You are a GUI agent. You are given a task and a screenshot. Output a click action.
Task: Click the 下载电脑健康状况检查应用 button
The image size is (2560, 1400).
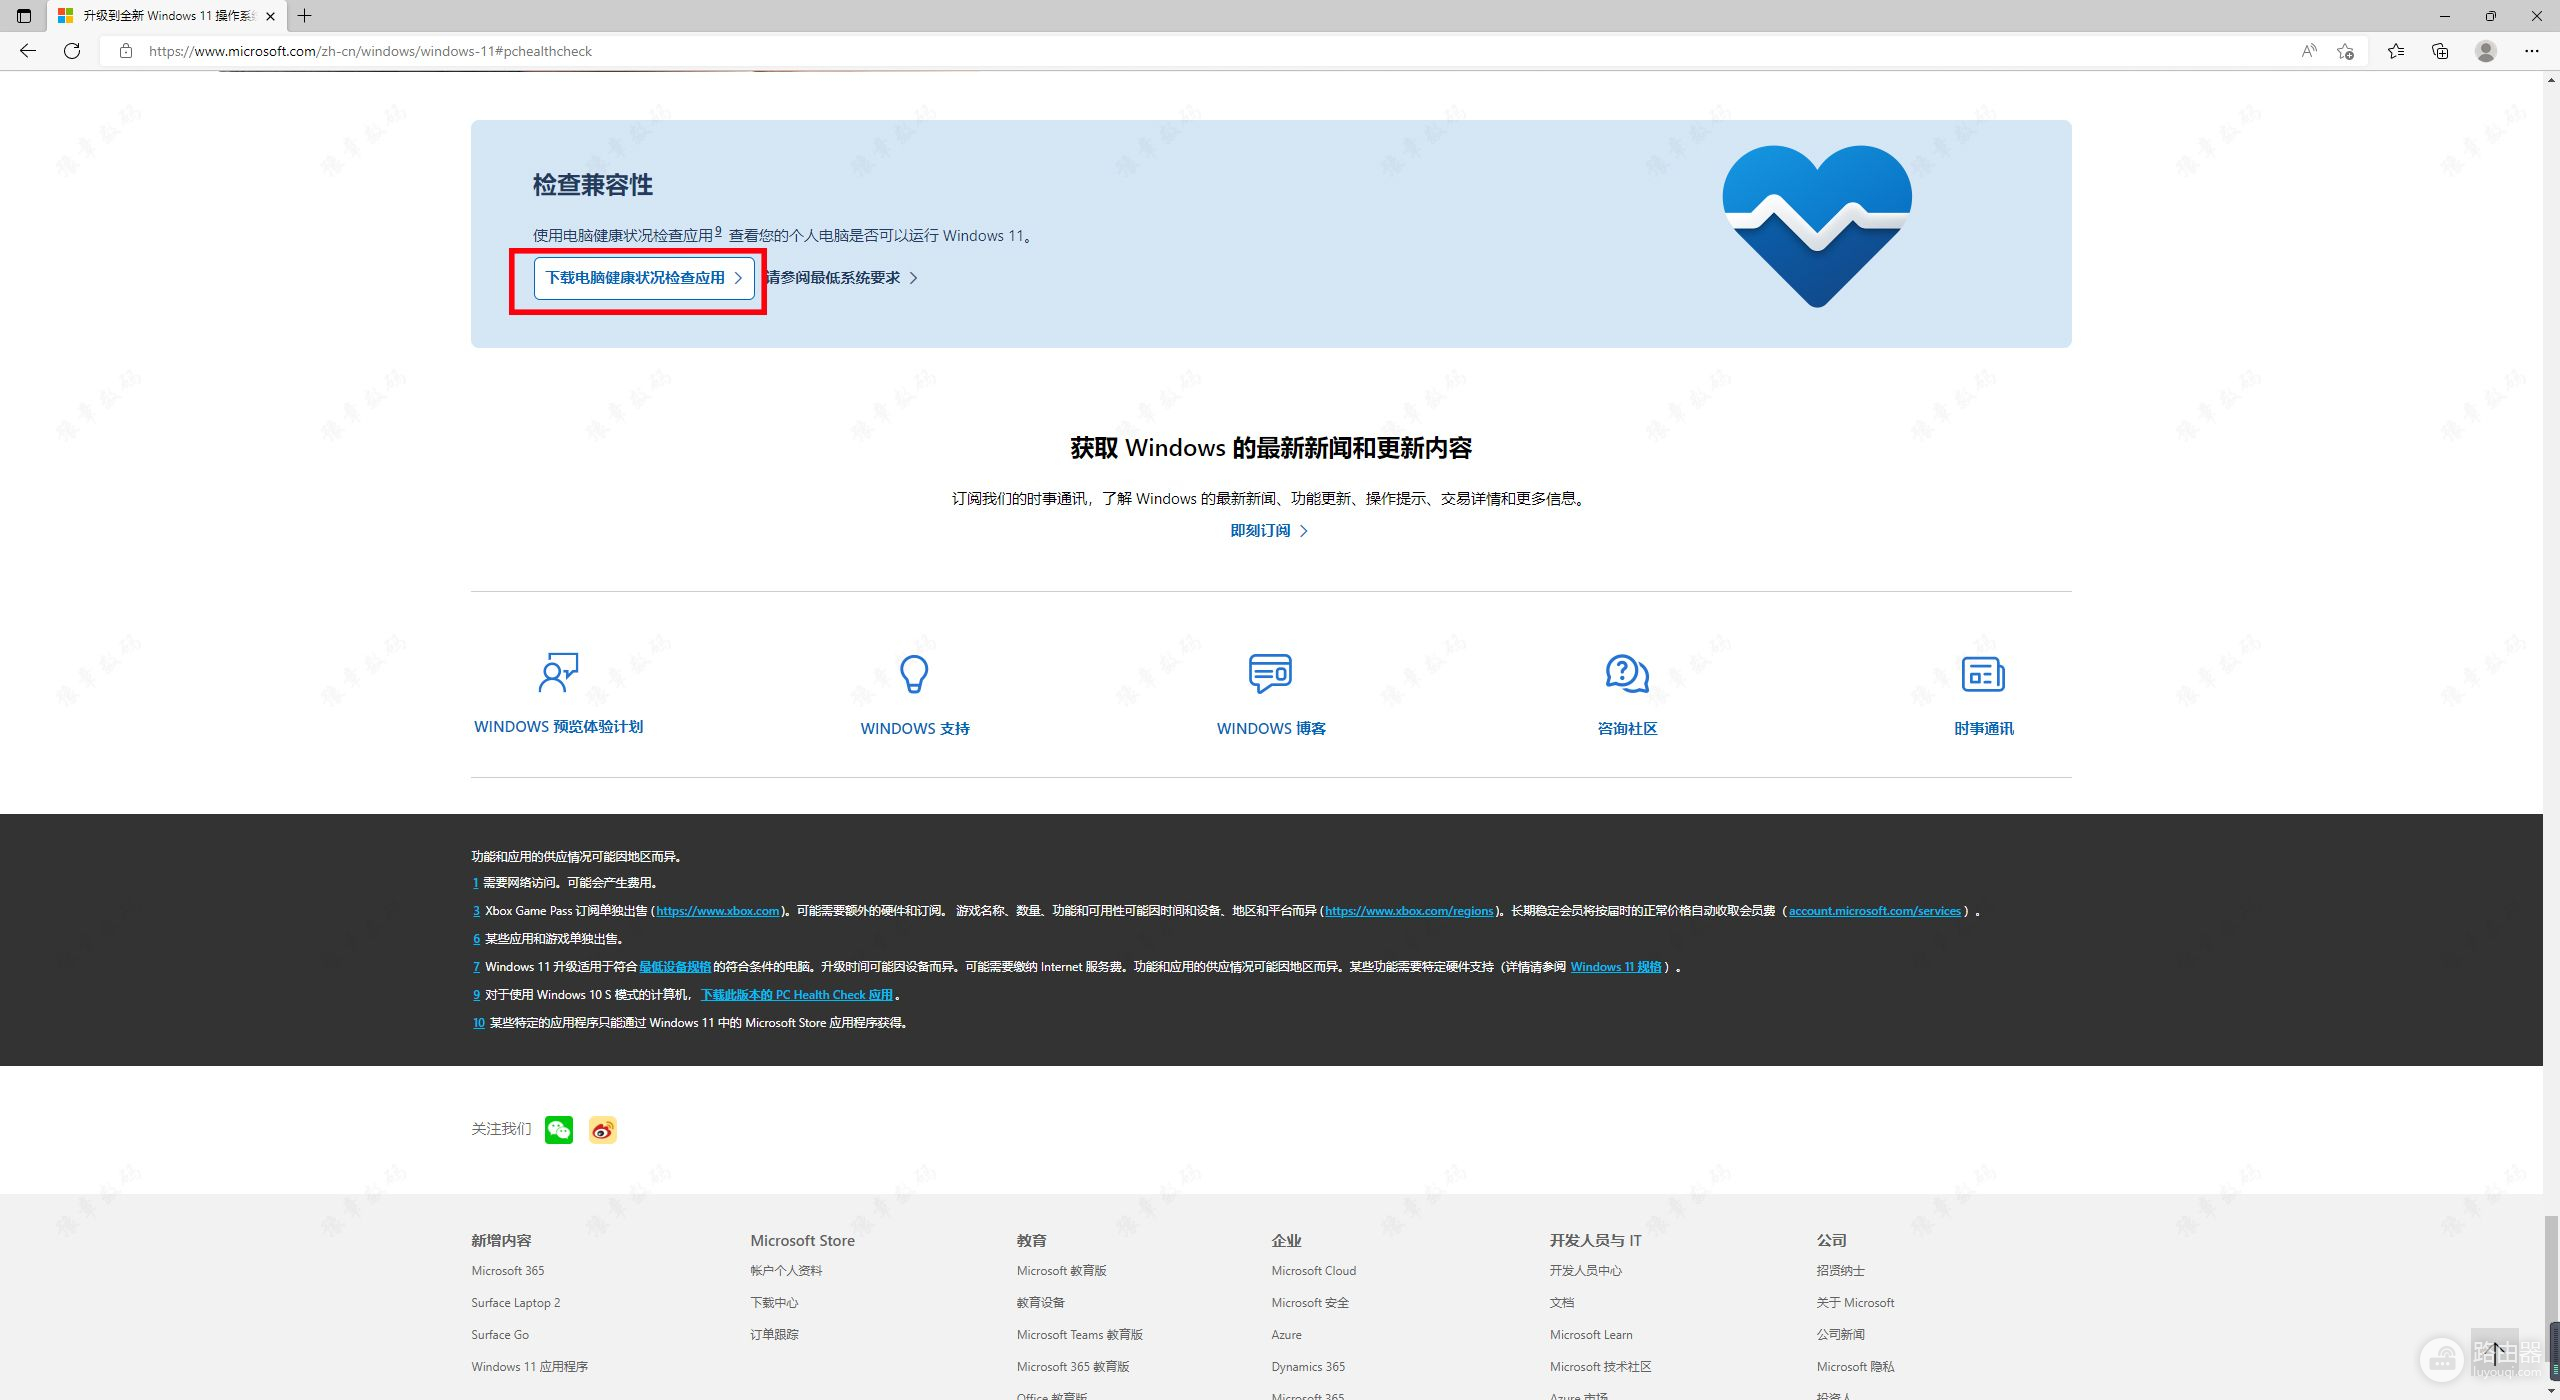point(643,278)
